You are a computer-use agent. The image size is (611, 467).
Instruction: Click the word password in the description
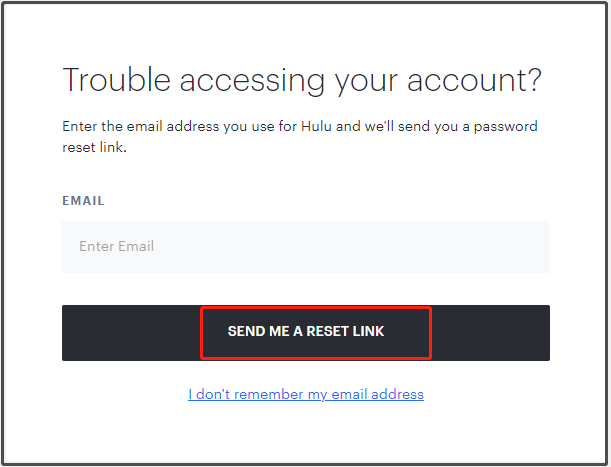click(506, 127)
